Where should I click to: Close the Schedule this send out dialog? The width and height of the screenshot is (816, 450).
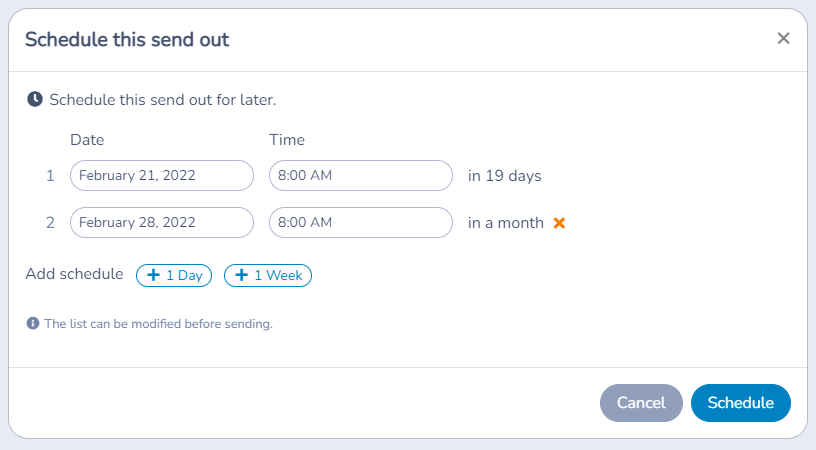pyautogui.click(x=783, y=38)
